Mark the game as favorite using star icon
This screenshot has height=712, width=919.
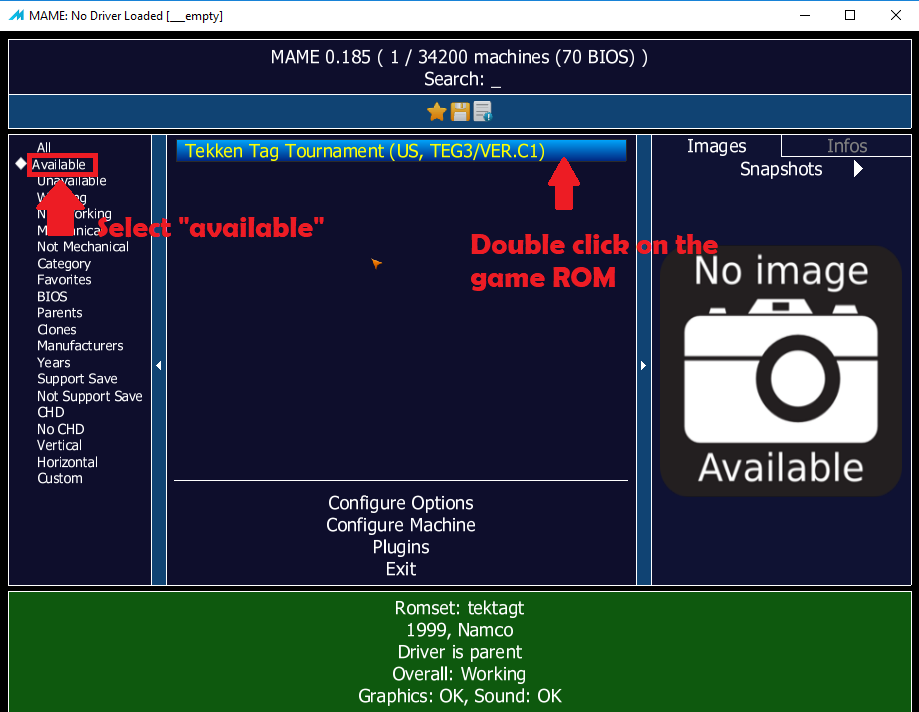pos(437,112)
